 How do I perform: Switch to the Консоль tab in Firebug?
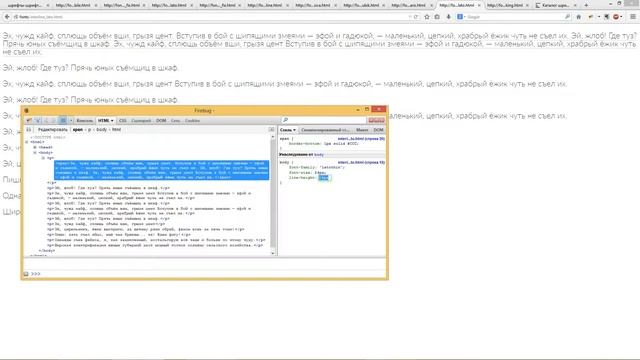(x=84, y=121)
